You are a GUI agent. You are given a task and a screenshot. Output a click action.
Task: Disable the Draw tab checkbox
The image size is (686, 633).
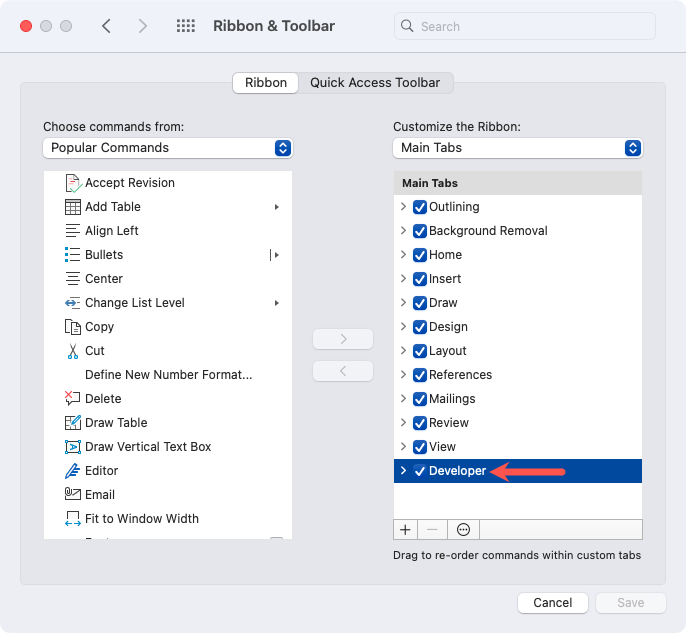click(x=420, y=303)
